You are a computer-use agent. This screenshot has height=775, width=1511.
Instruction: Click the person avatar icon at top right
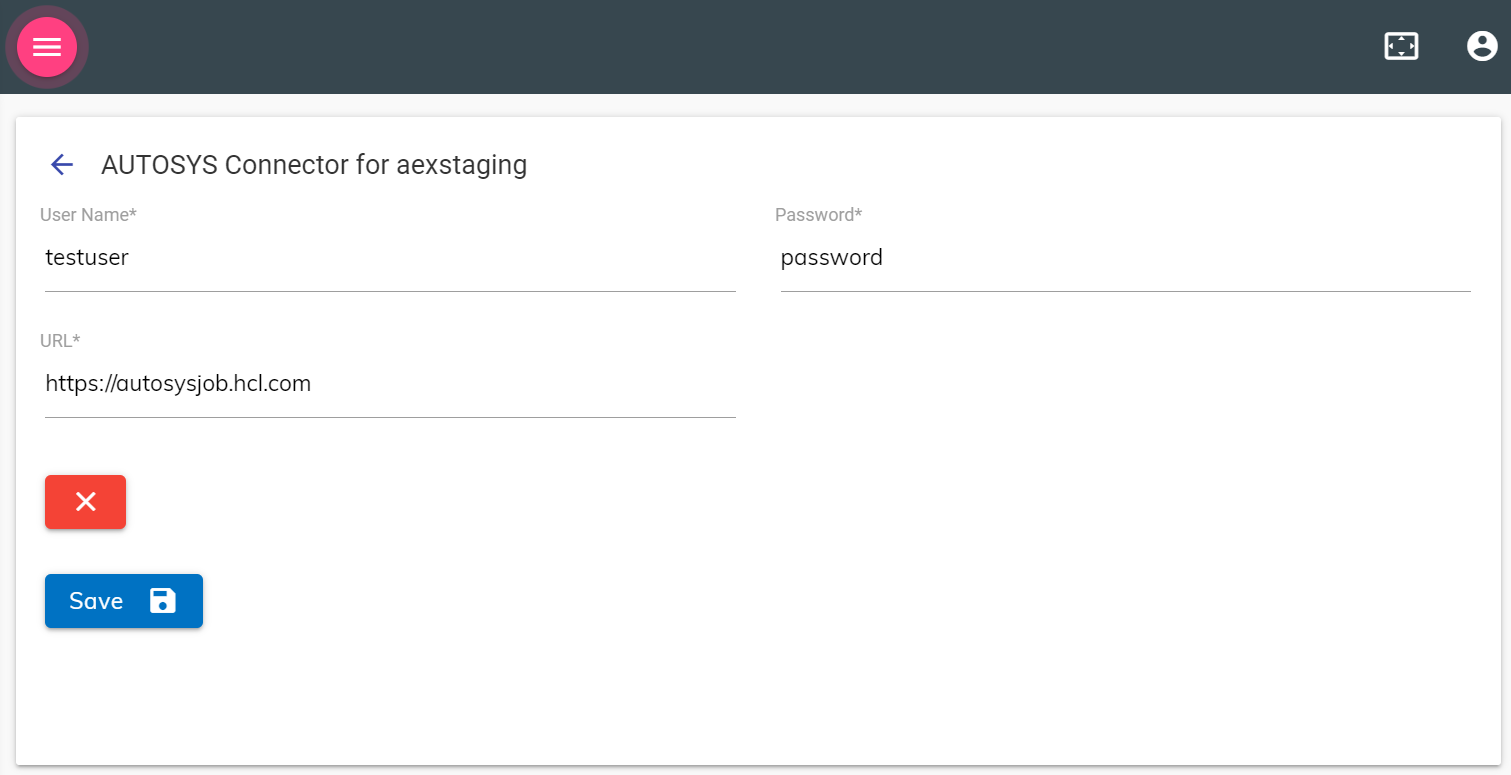pos(1482,46)
